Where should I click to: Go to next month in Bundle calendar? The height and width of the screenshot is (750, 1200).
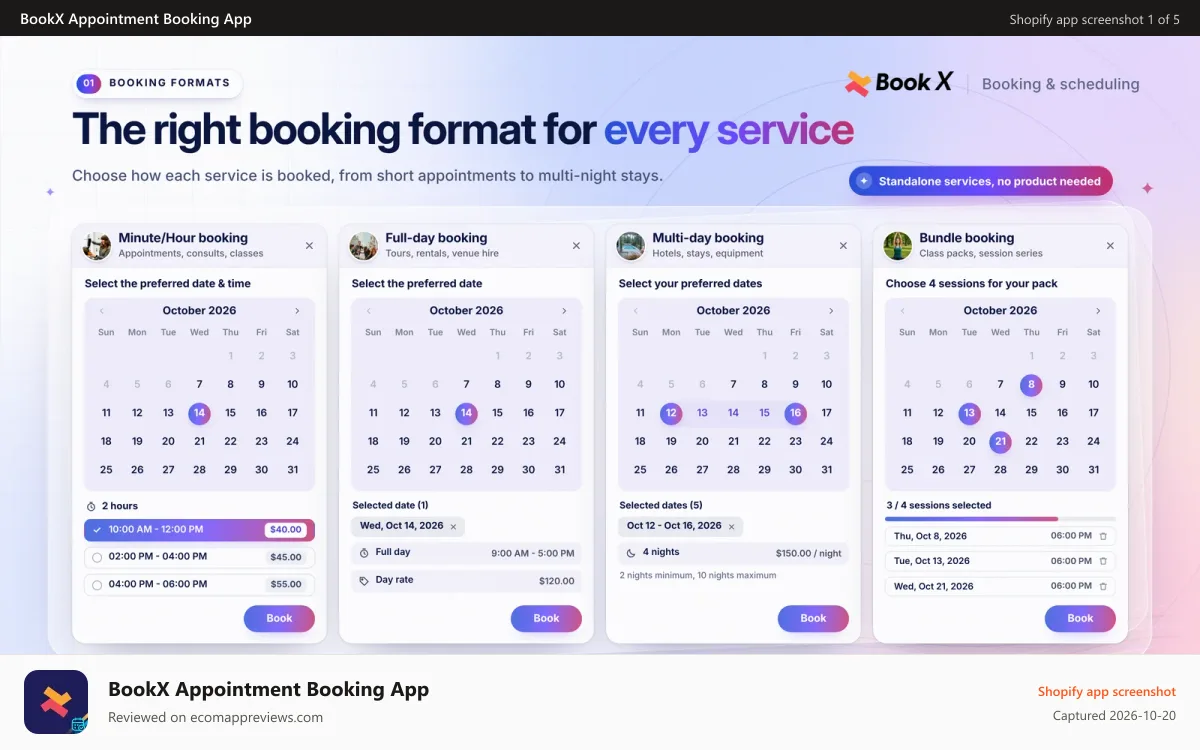tap(1098, 311)
